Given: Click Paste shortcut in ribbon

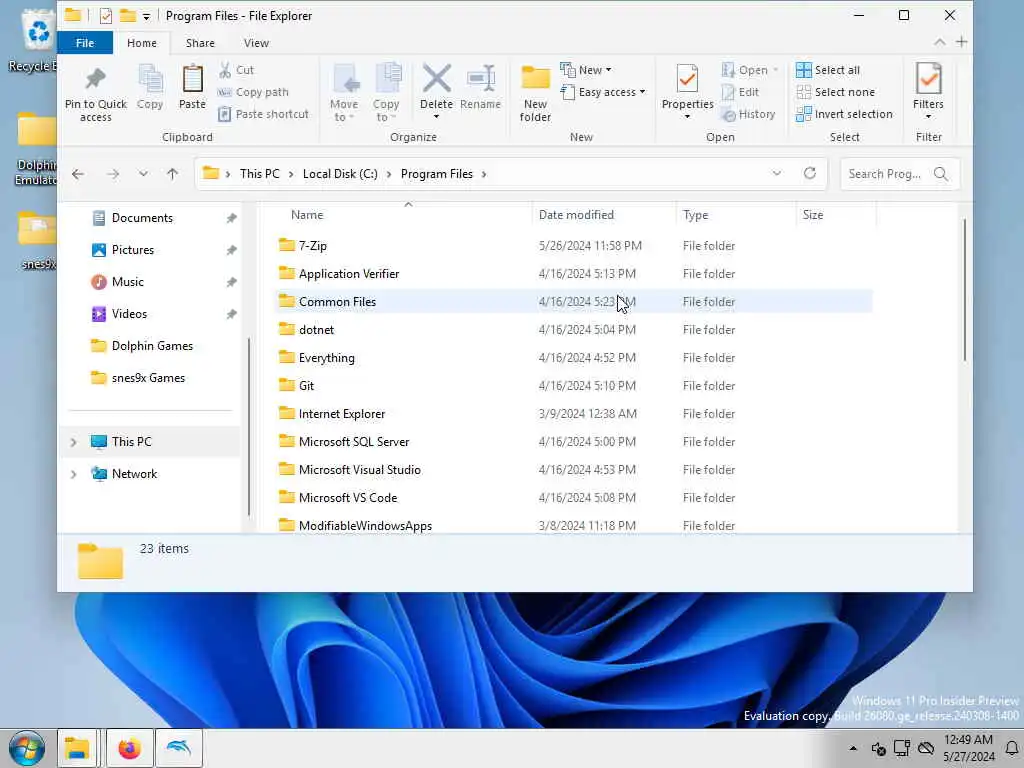Looking at the screenshot, I should 263,114.
